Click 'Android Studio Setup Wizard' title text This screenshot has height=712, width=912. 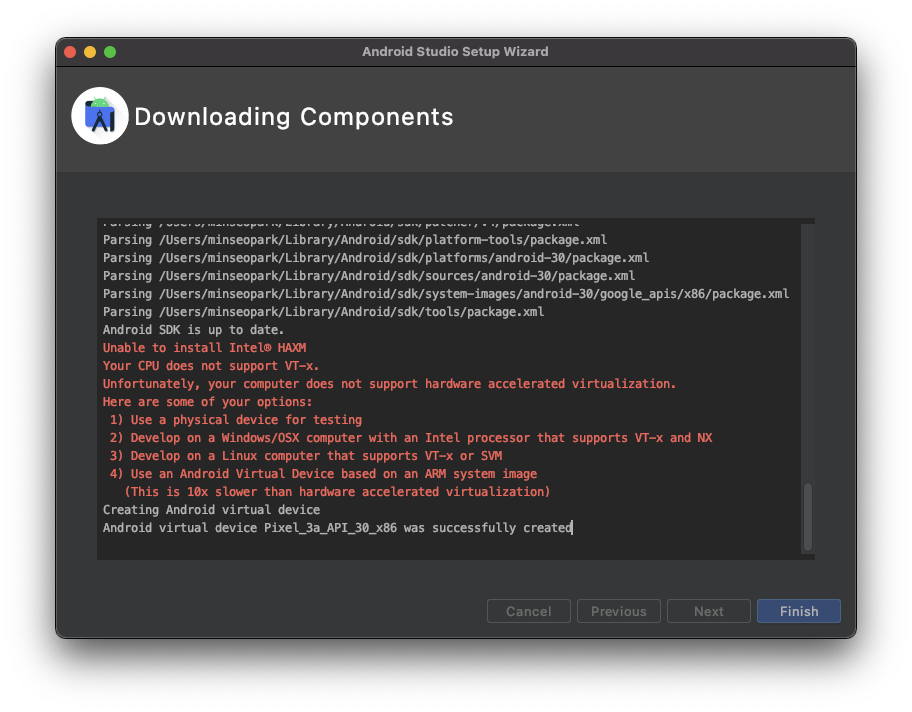point(455,52)
